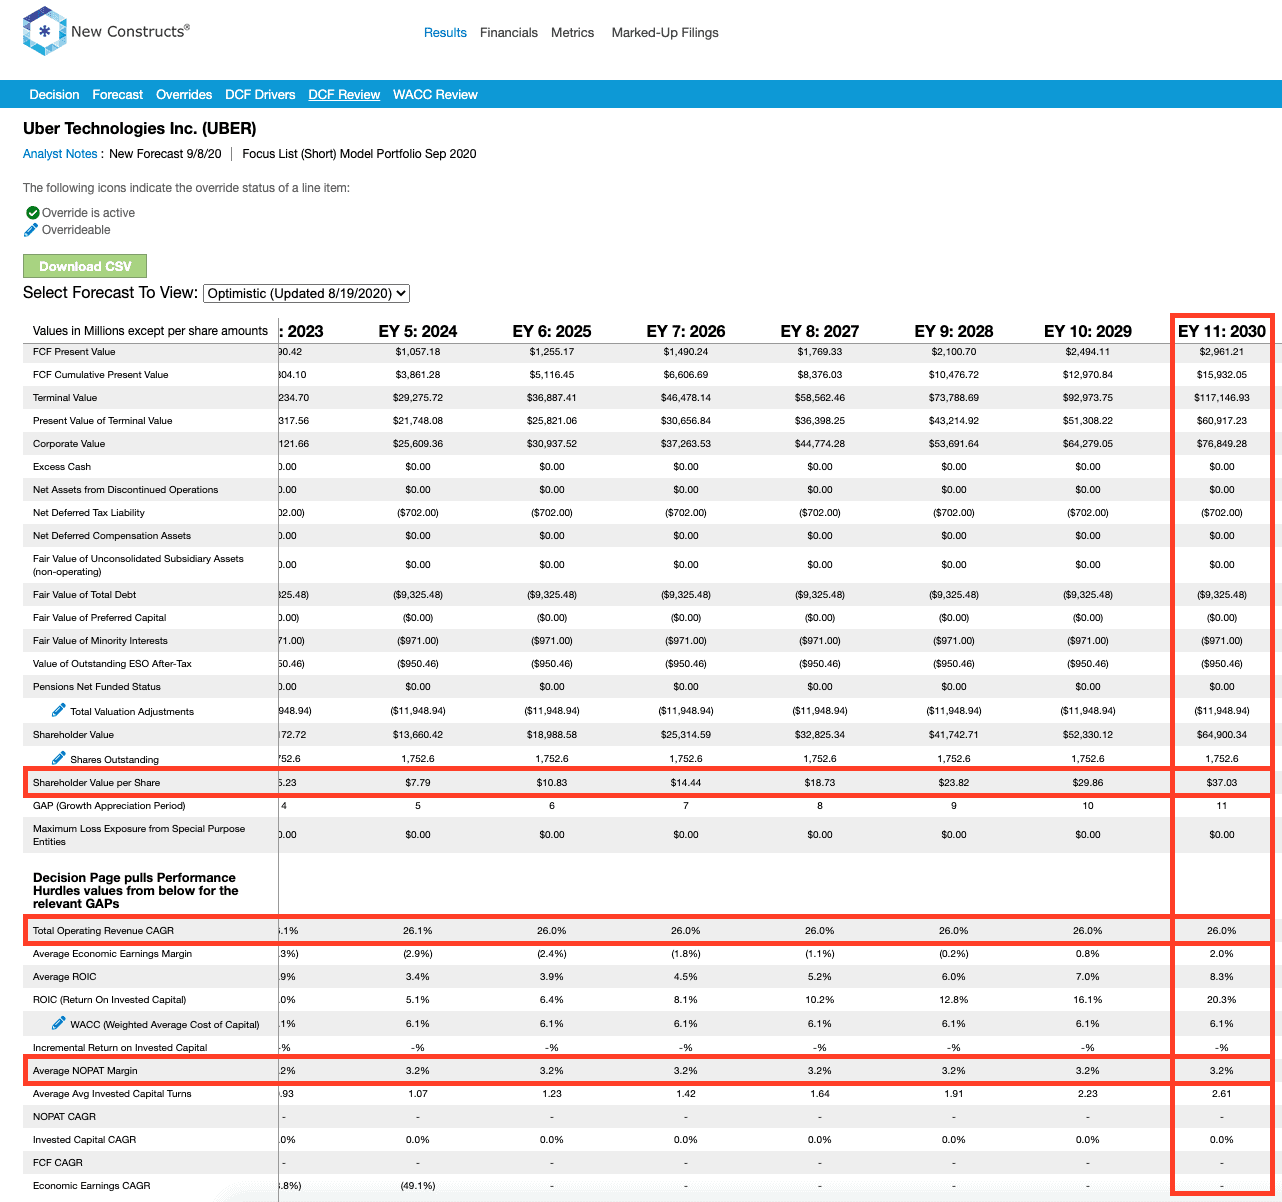The image size is (1282, 1202).
Task: Click pencil icon beside Shares Outstanding
Action: (59, 758)
